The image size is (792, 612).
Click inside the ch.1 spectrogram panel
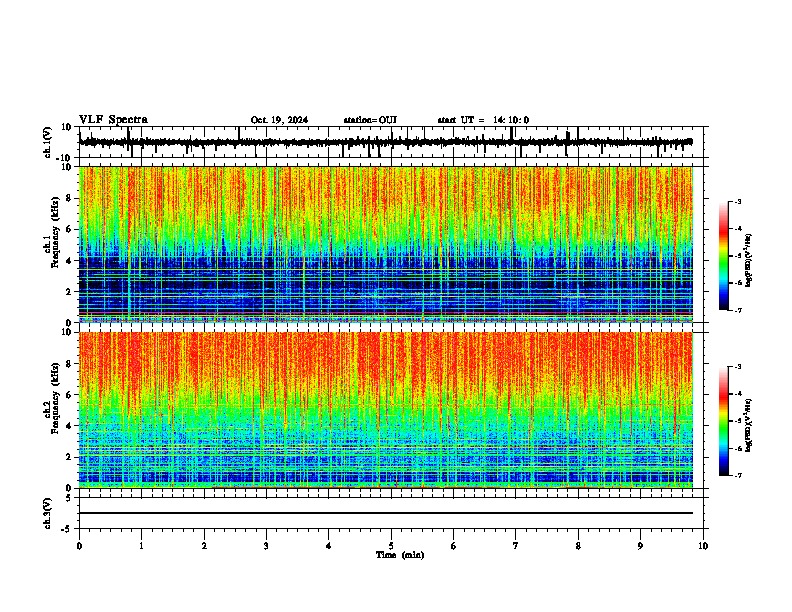tap(386, 244)
